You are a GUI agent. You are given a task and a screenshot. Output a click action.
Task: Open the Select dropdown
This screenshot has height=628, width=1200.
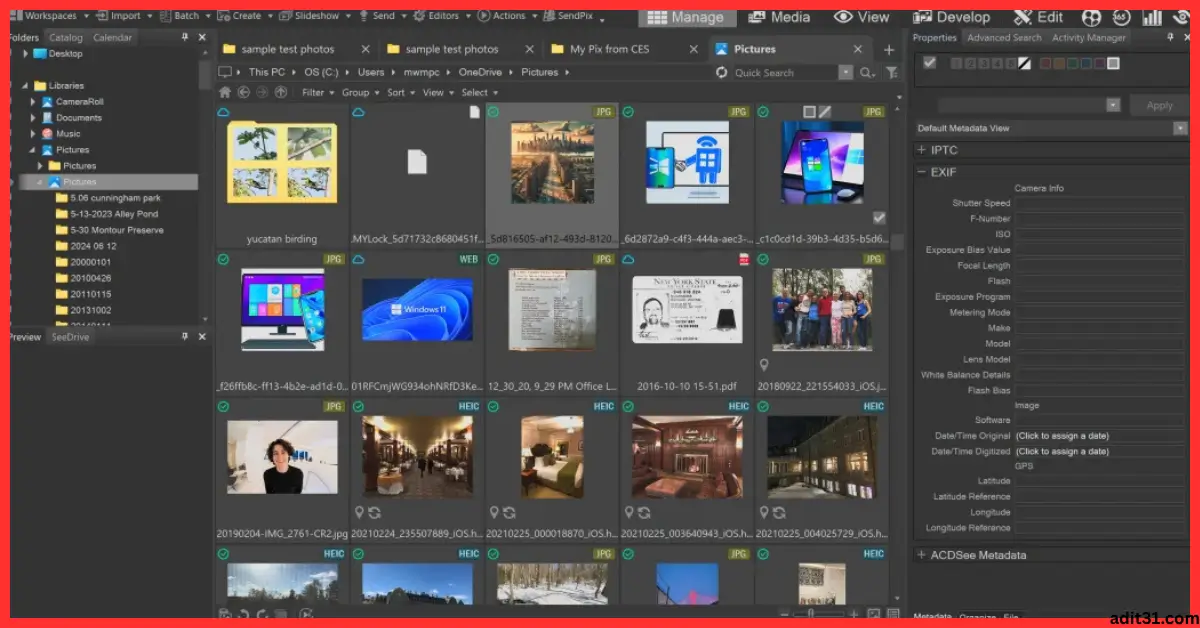pyautogui.click(x=479, y=92)
